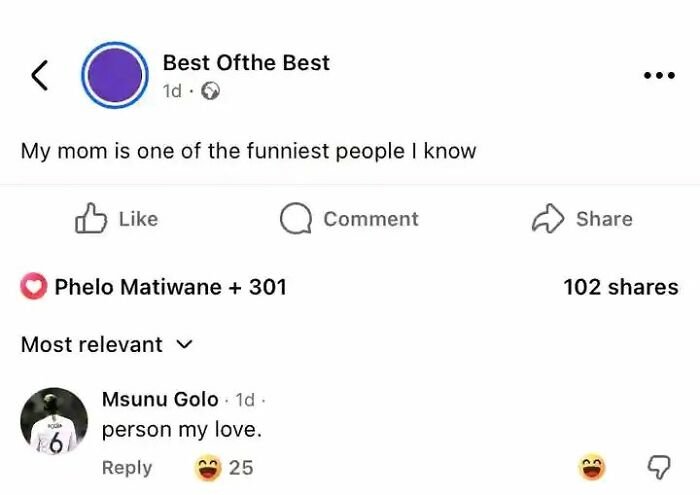
Task: React with the laughing emoji on the right
Action: tap(592, 467)
